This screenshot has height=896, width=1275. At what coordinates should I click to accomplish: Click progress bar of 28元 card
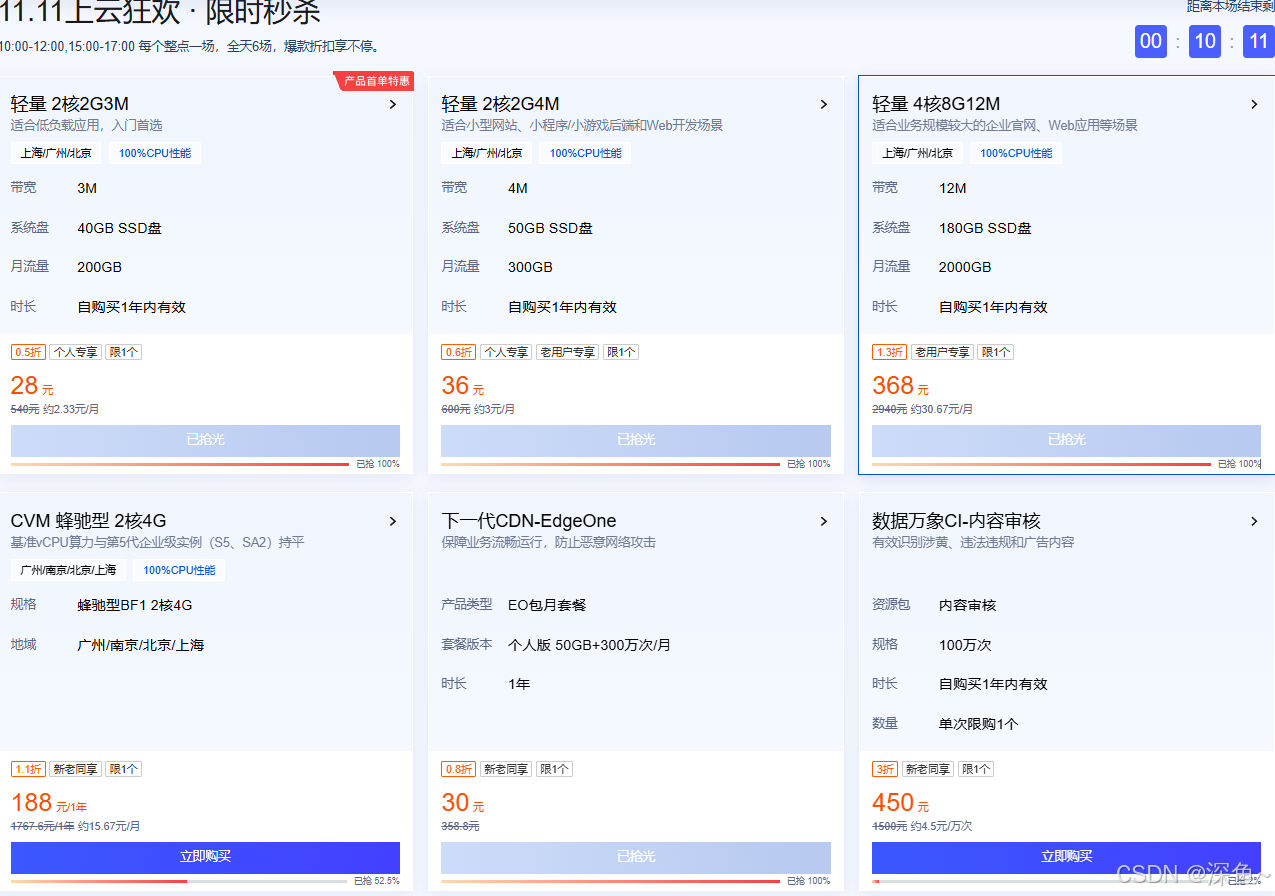point(180,464)
